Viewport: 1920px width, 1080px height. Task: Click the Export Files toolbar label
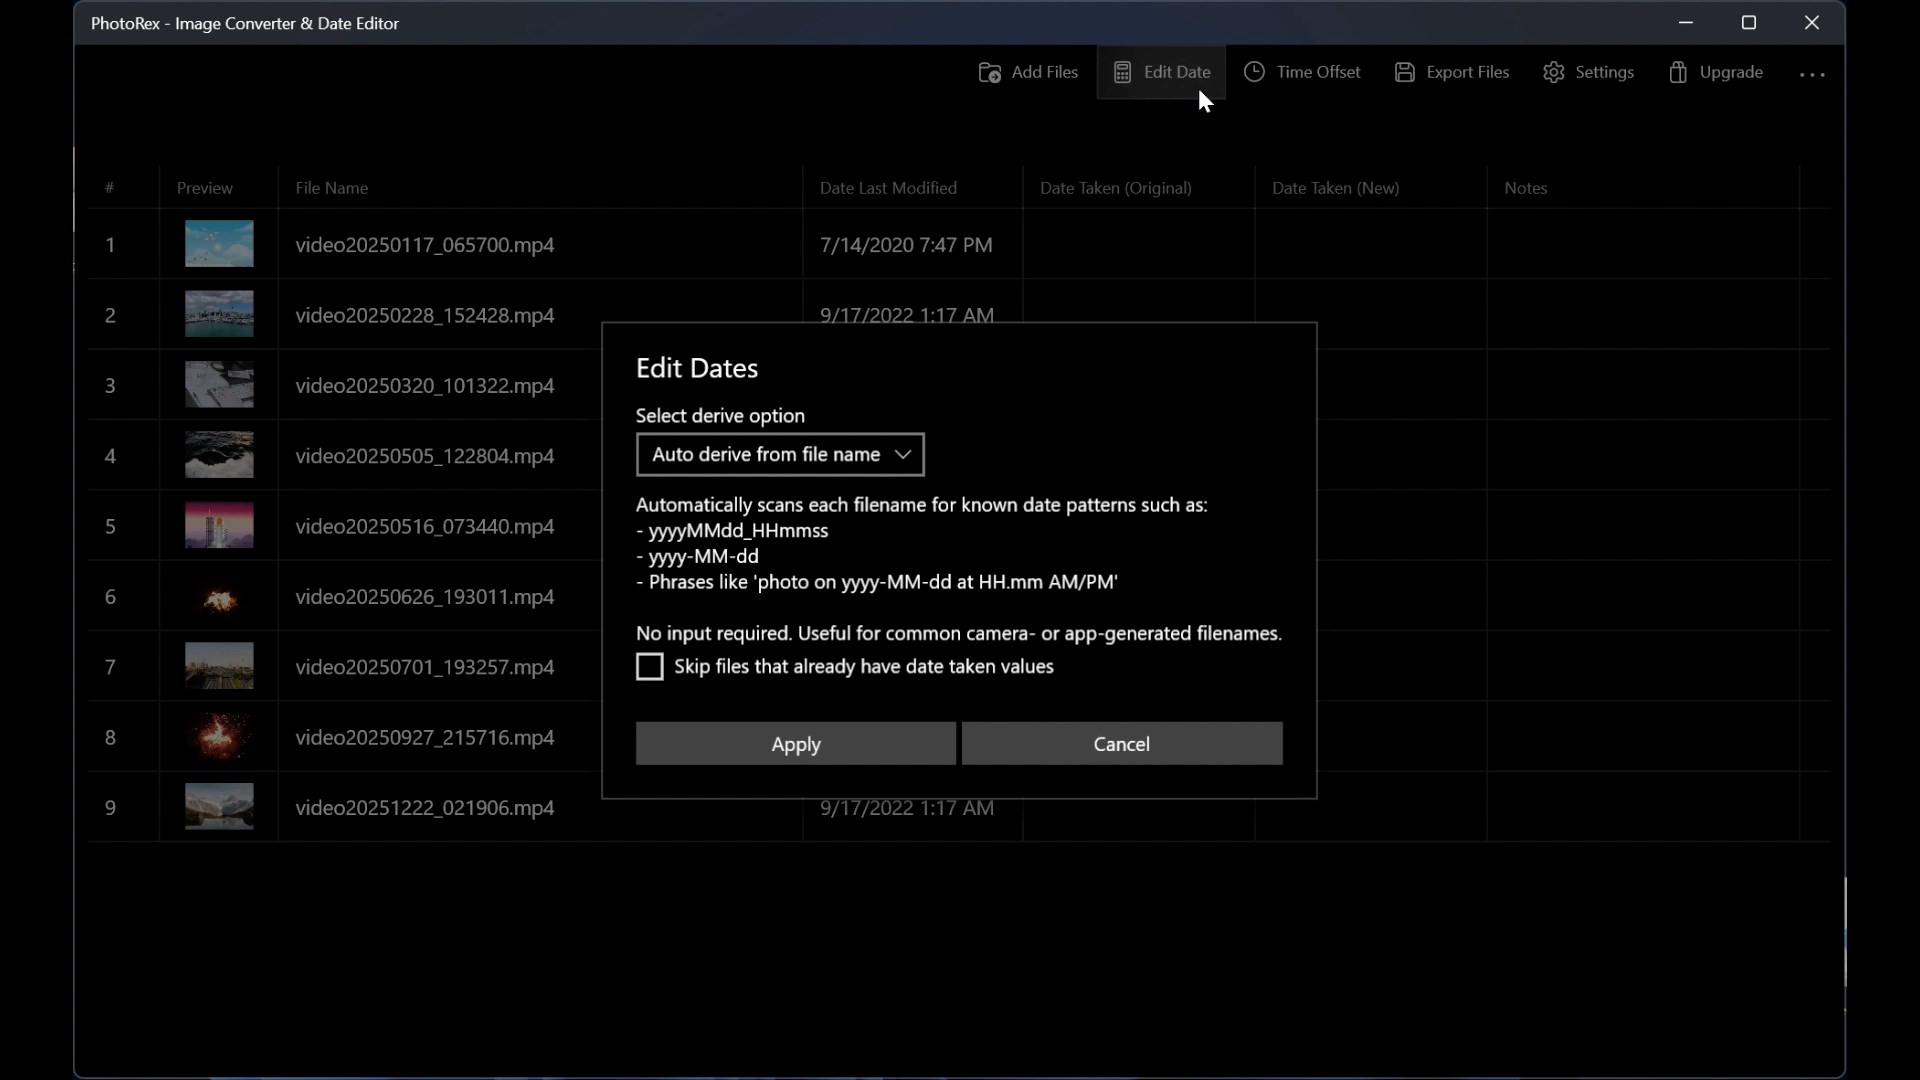(x=1467, y=72)
